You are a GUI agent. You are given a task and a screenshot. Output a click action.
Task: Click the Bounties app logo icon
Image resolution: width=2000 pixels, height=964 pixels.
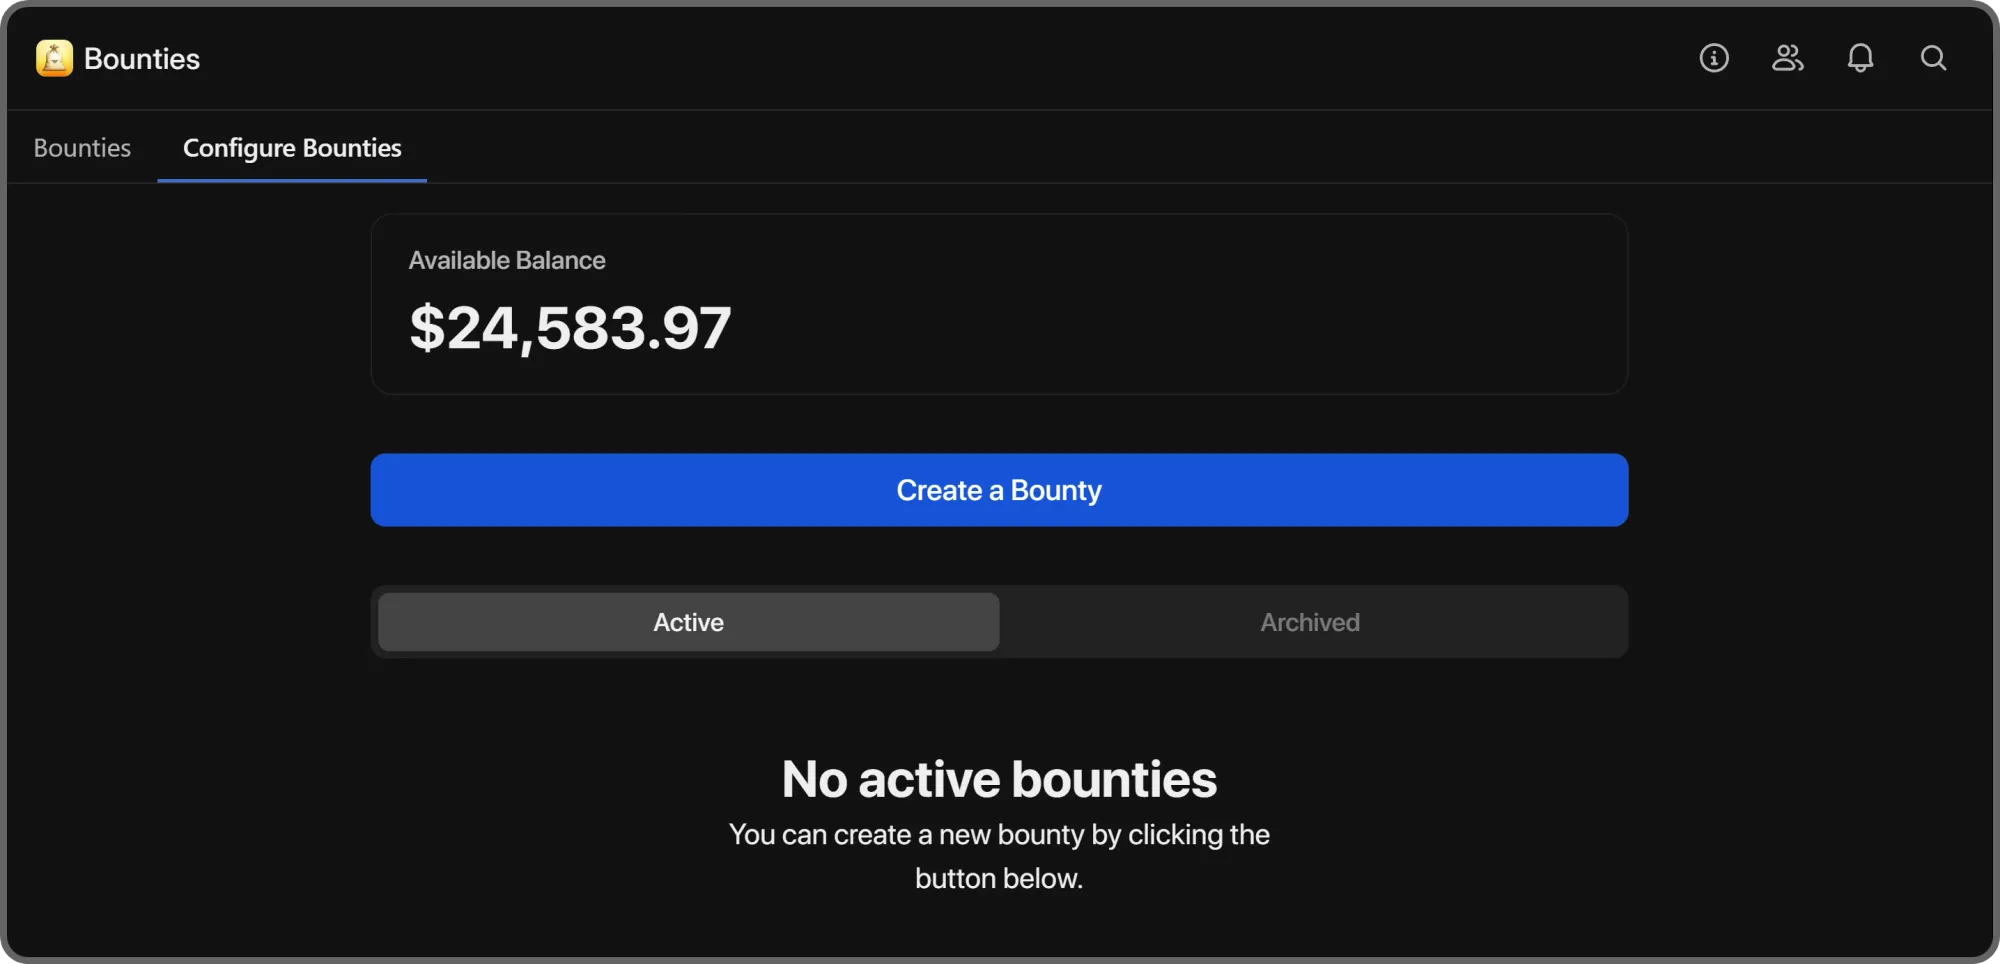(54, 58)
